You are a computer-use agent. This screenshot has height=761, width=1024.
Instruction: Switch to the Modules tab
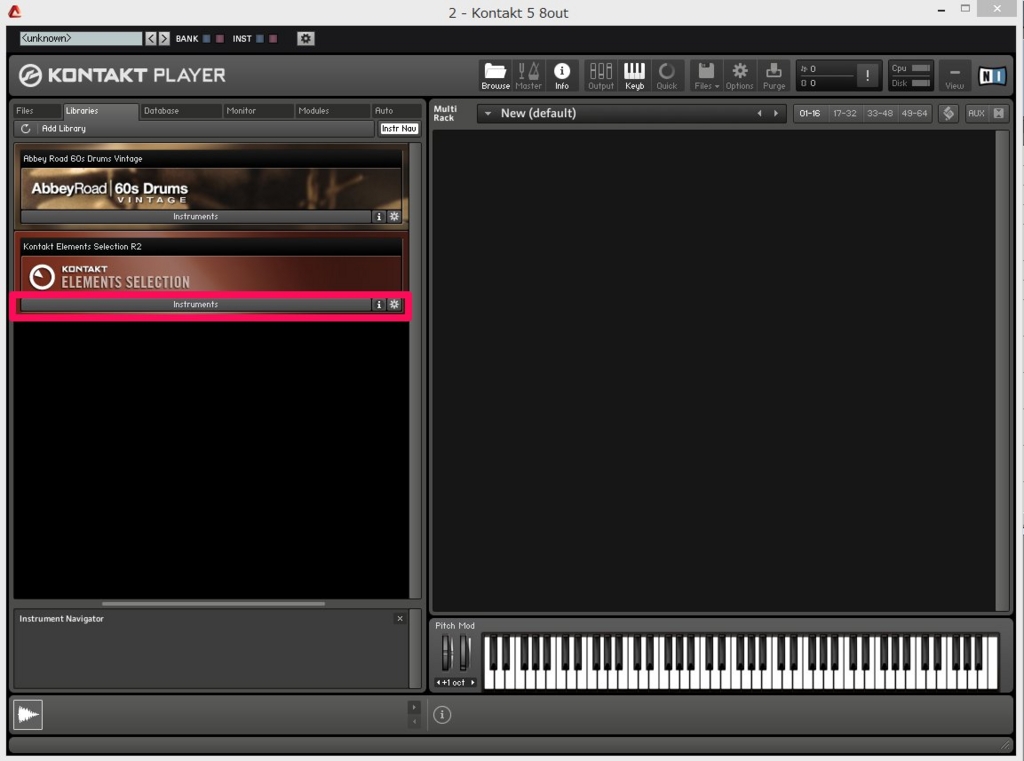point(332,110)
